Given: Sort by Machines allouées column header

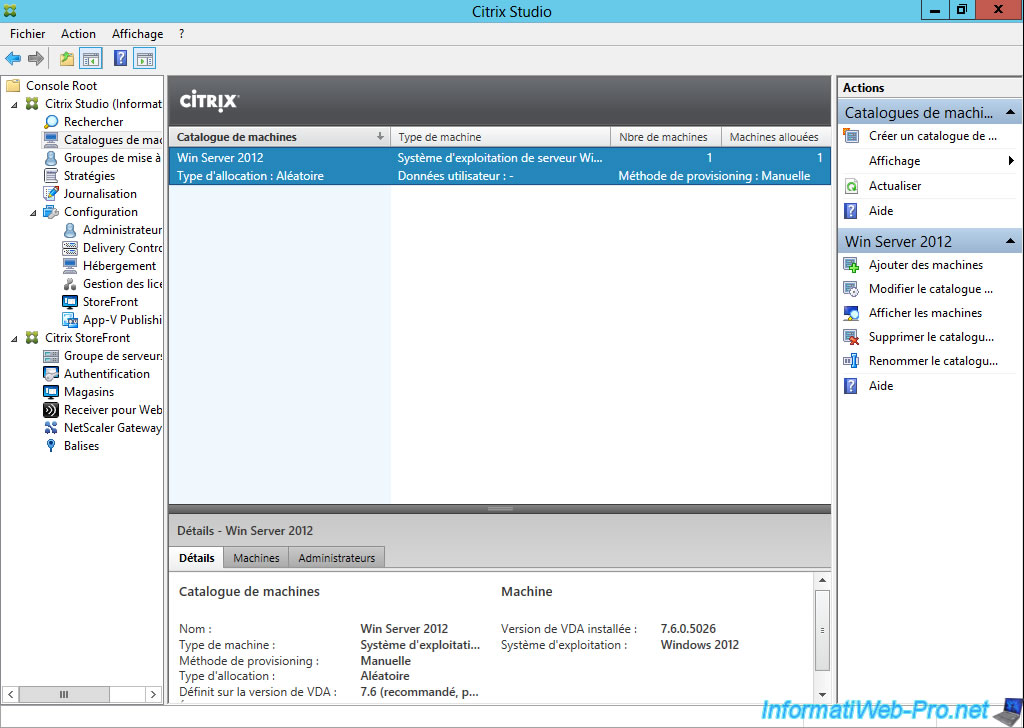Looking at the screenshot, I should pos(775,137).
